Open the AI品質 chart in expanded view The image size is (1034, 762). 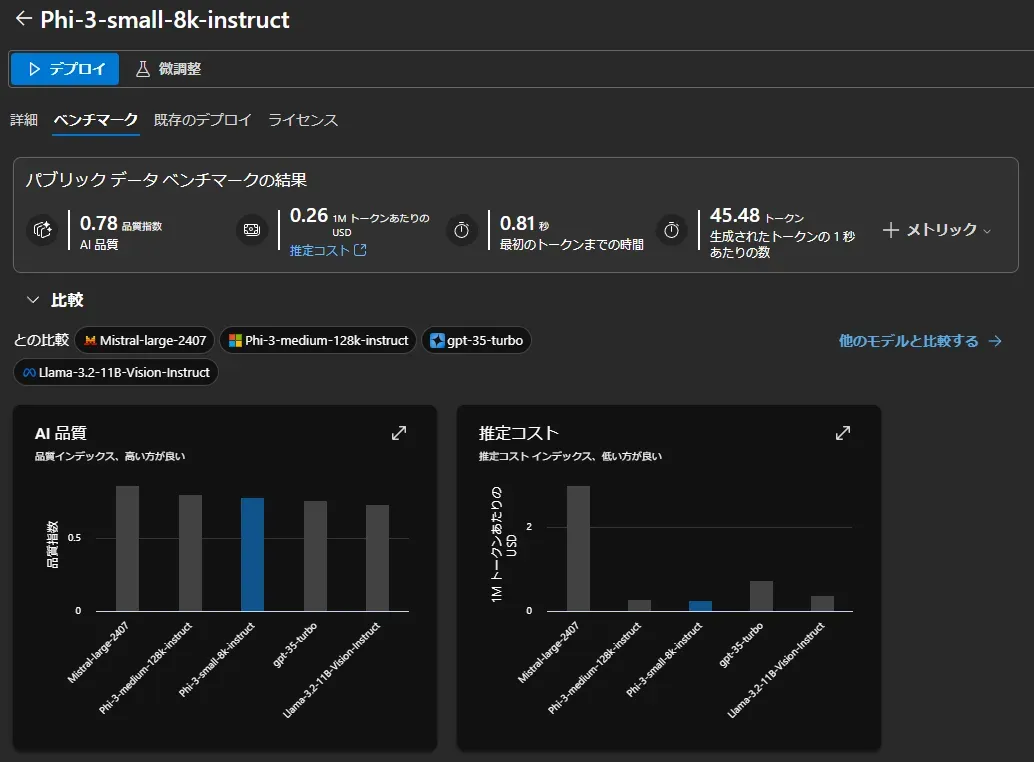point(399,432)
